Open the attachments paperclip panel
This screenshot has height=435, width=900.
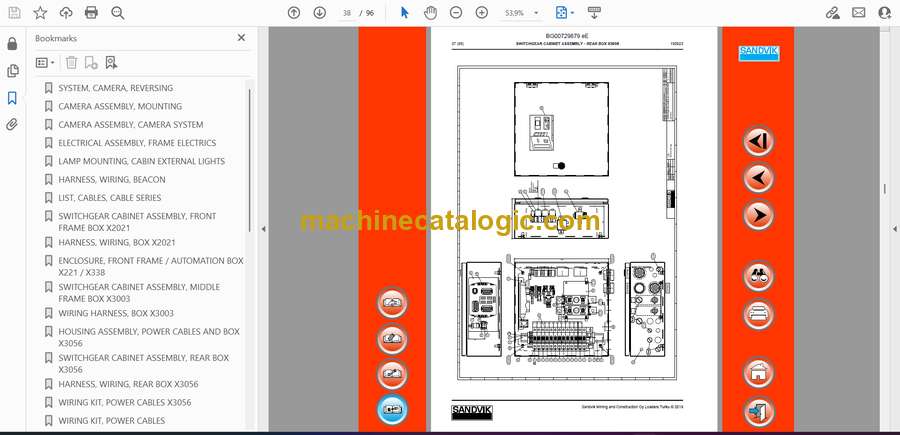(12, 125)
